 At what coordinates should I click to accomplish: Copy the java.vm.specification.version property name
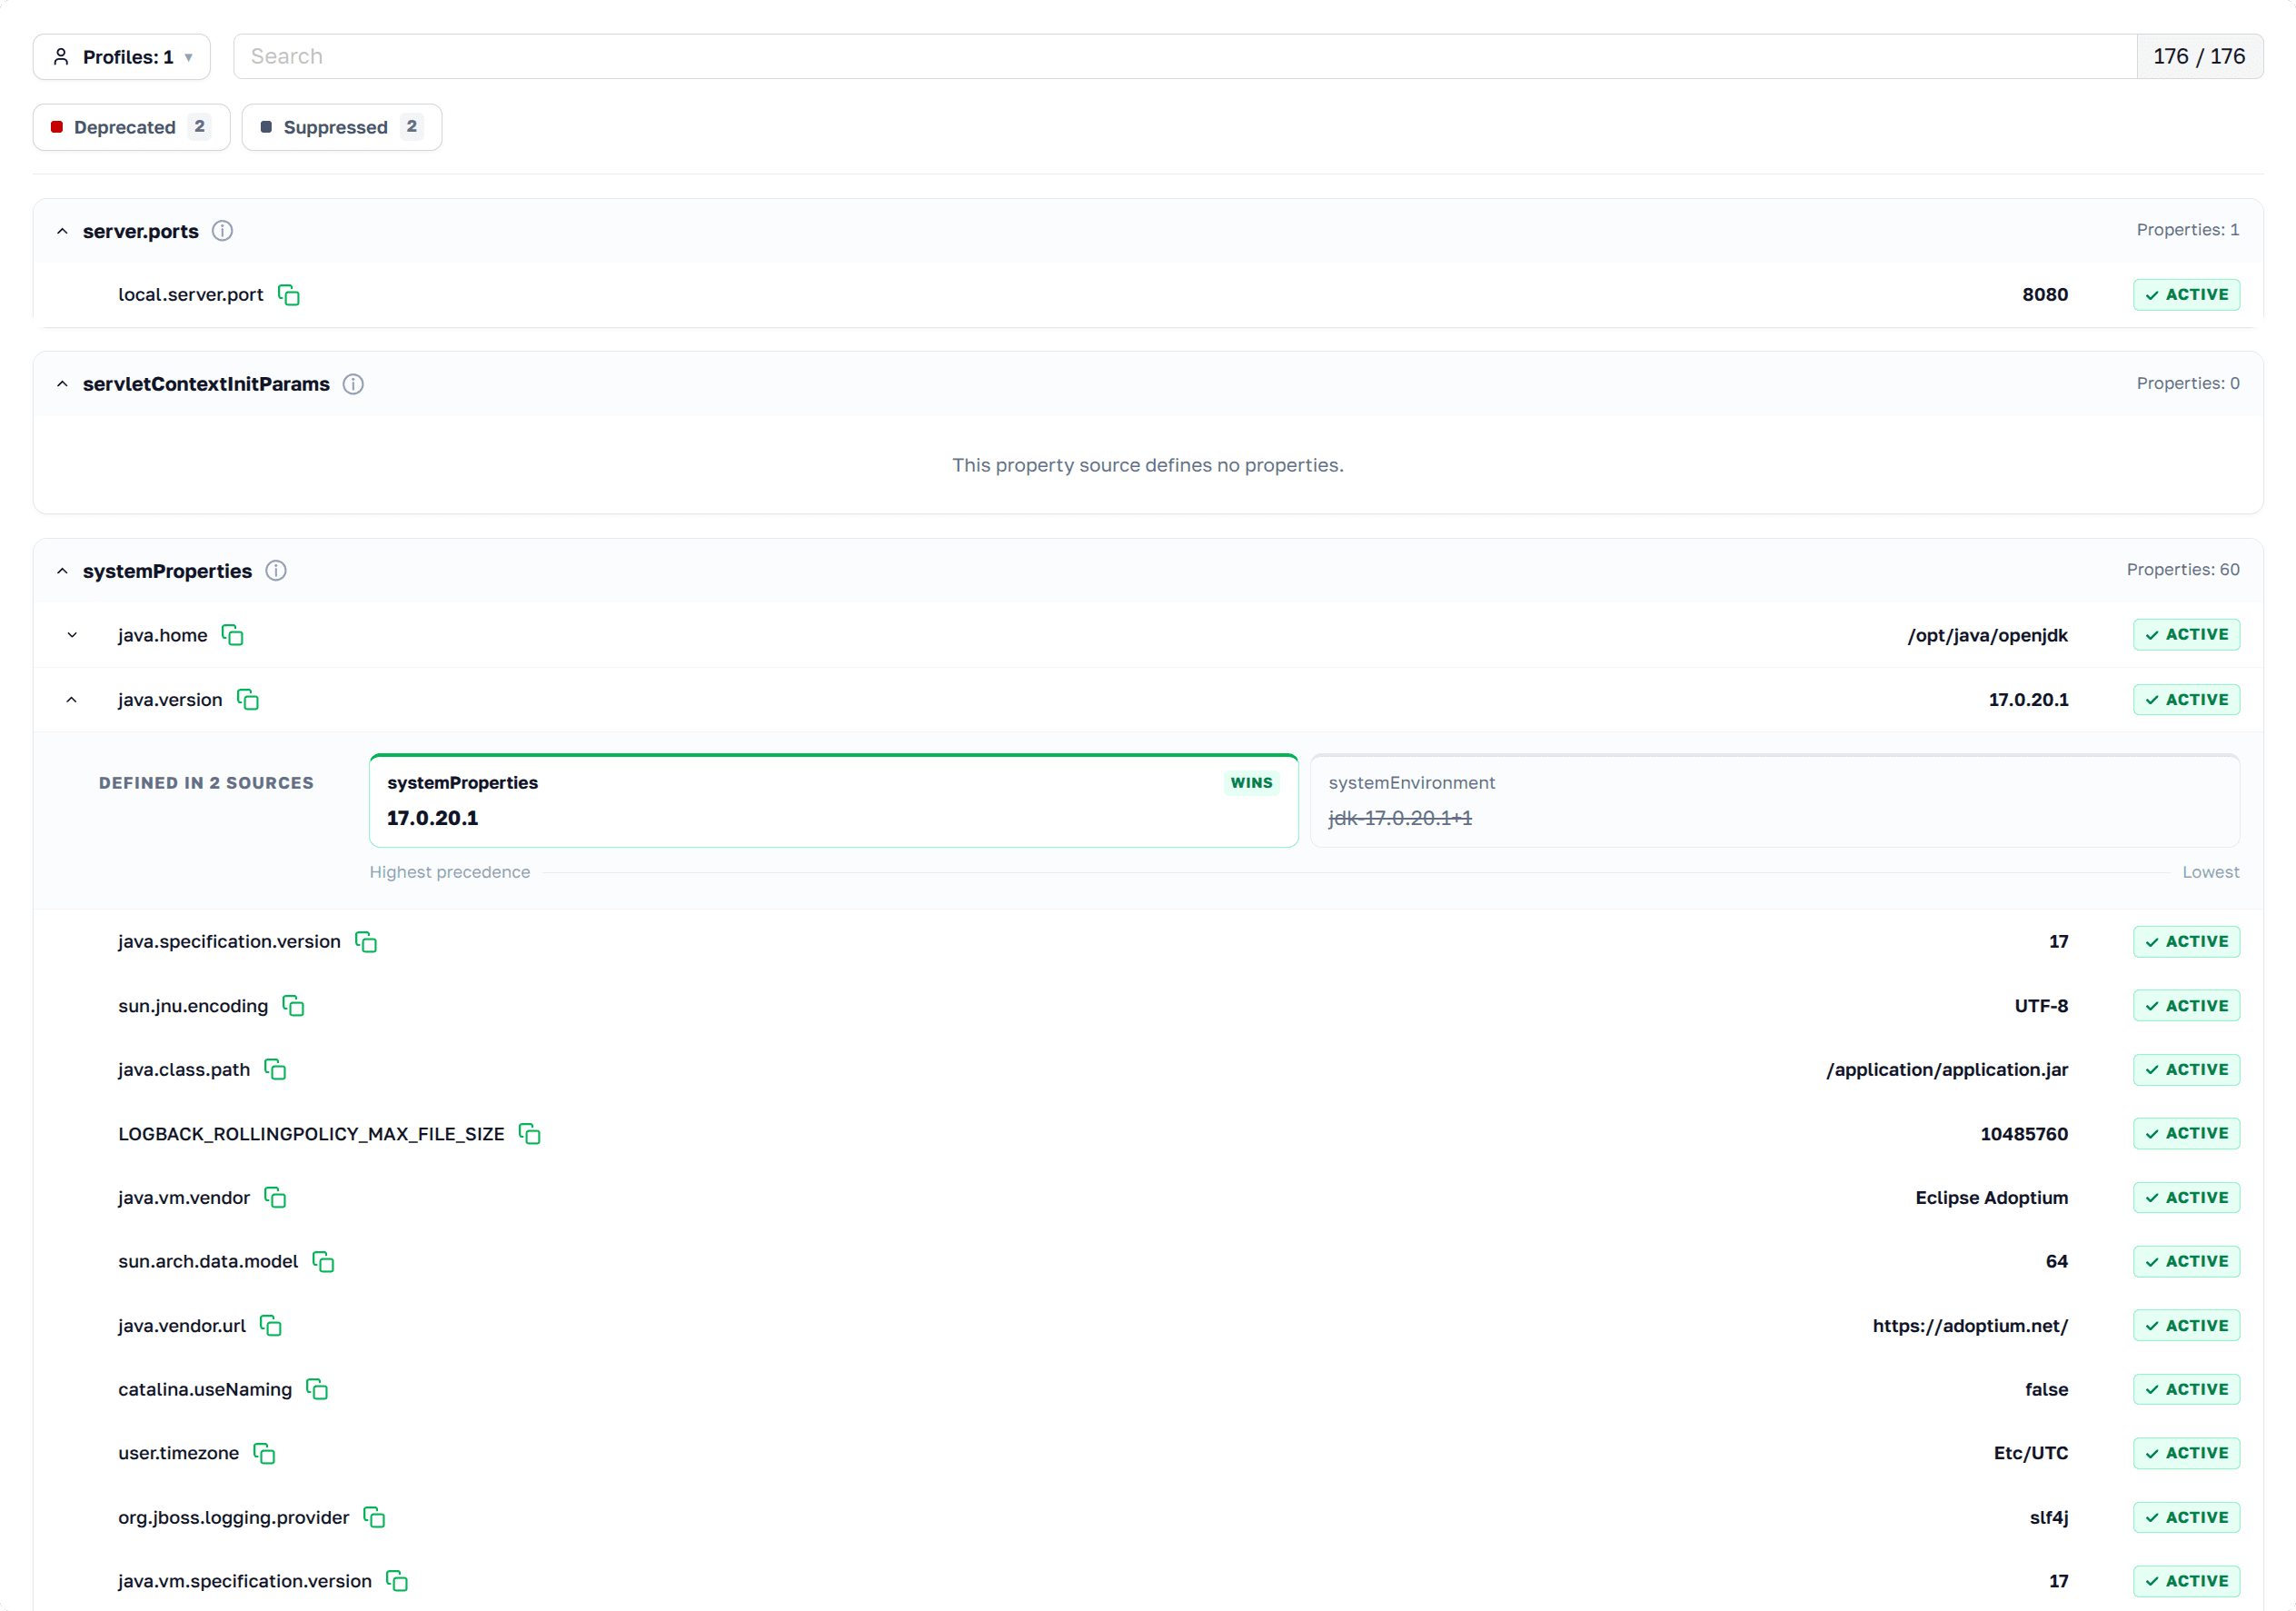click(x=397, y=1582)
